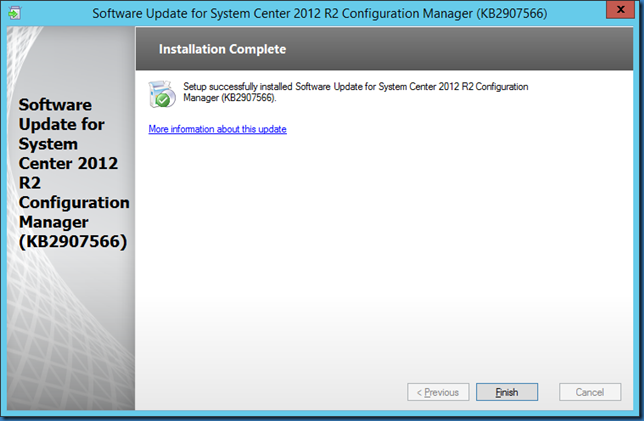Click the Installation Complete heading

click(x=222, y=48)
